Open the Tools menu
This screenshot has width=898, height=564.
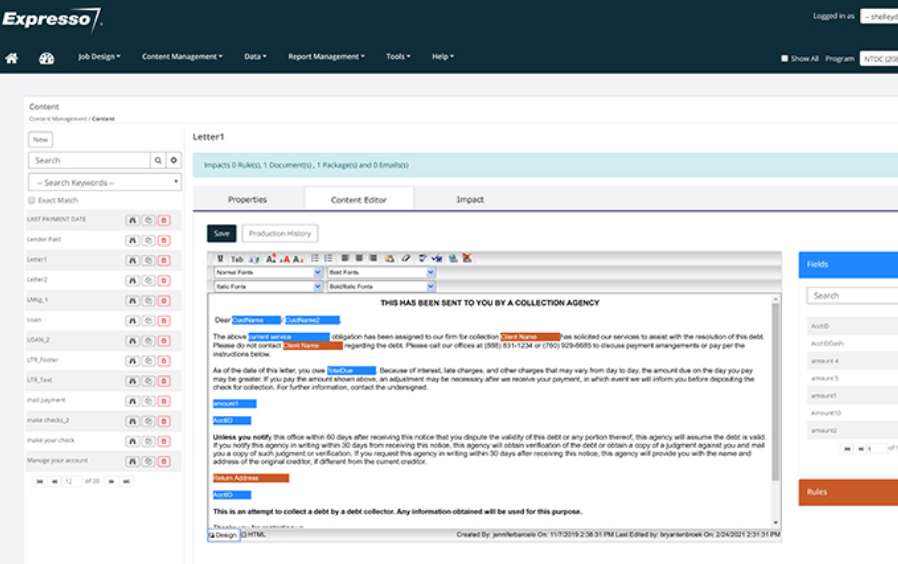(398, 57)
